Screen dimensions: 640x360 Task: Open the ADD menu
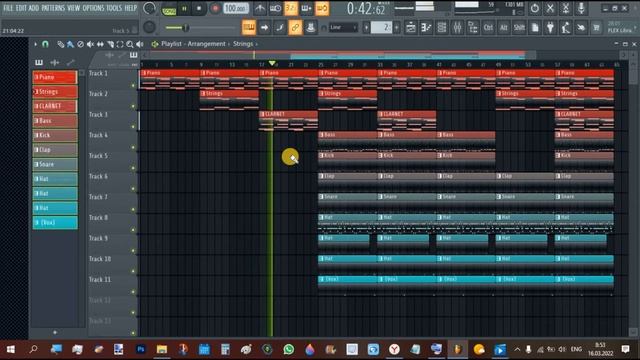point(34,8)
